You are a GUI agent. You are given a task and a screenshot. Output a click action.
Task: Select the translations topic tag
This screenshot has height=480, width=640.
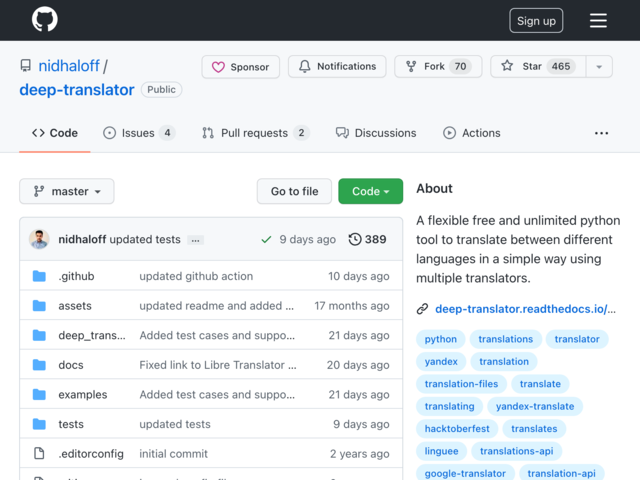click(506, 339)
